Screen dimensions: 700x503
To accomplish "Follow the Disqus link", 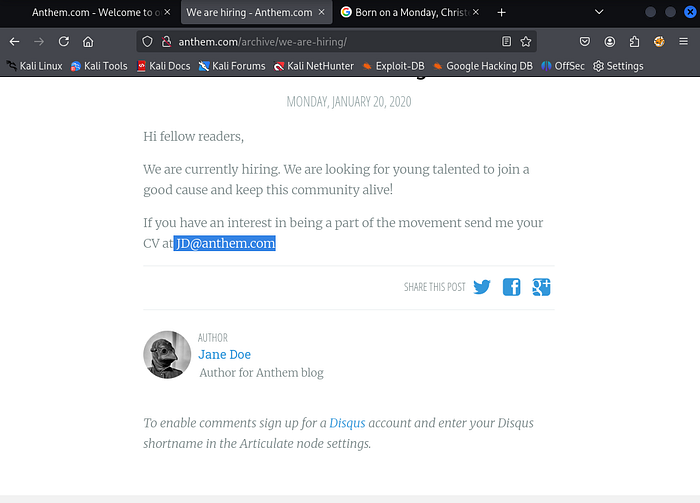I will [347, 423].
